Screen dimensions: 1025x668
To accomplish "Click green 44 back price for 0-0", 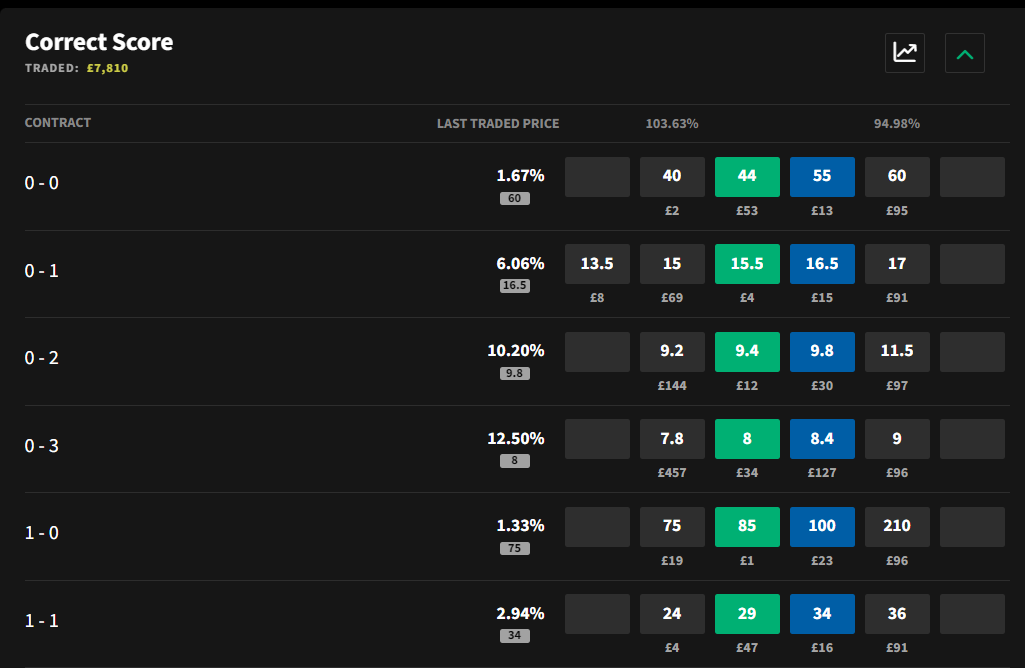I will pos(747,176).
